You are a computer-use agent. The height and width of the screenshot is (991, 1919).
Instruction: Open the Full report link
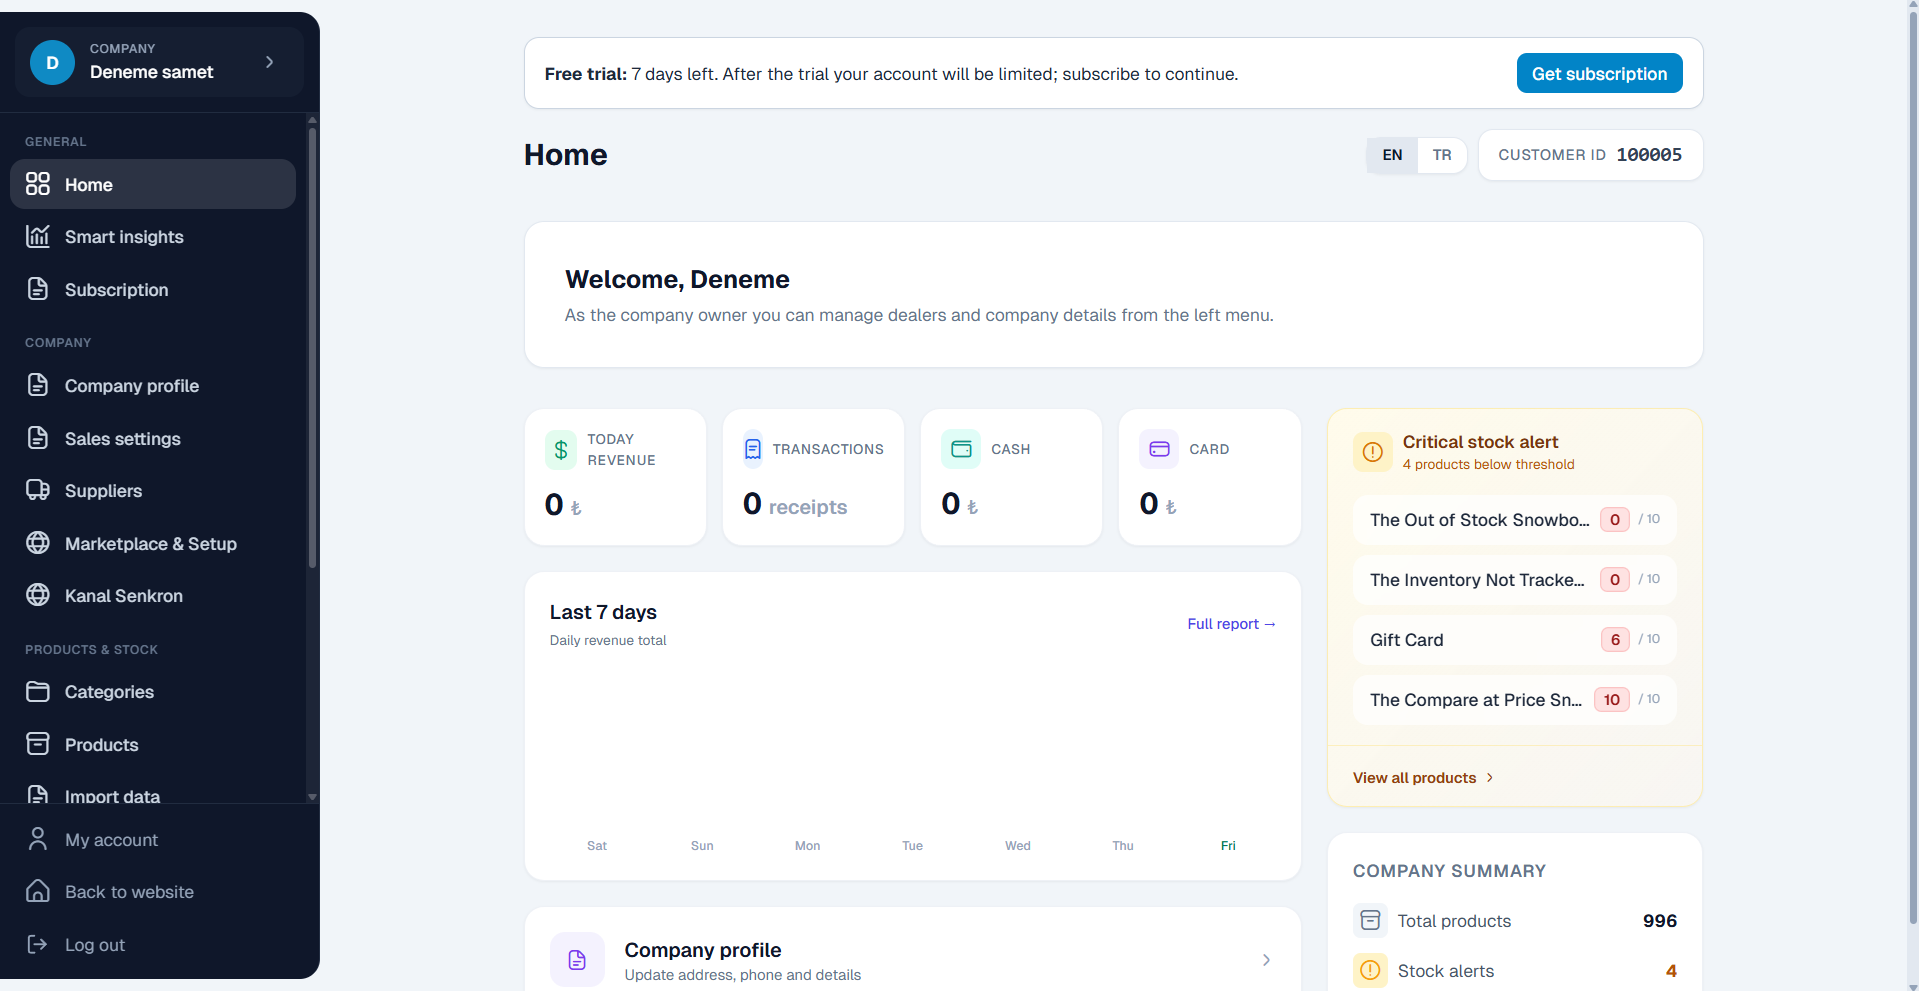click(x=1231, y=624)
